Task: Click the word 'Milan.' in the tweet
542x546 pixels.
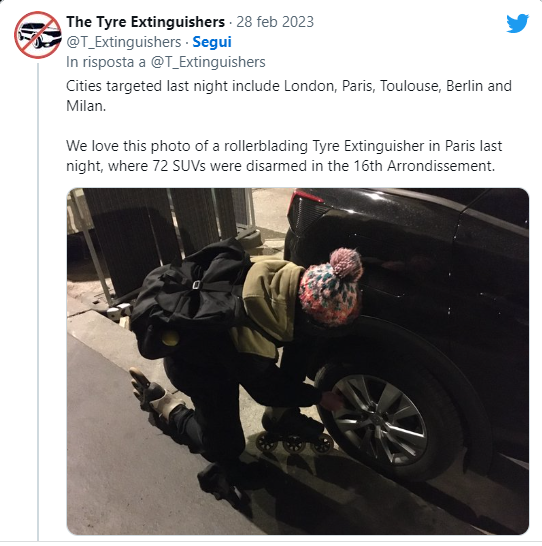Action: point(86,106)
